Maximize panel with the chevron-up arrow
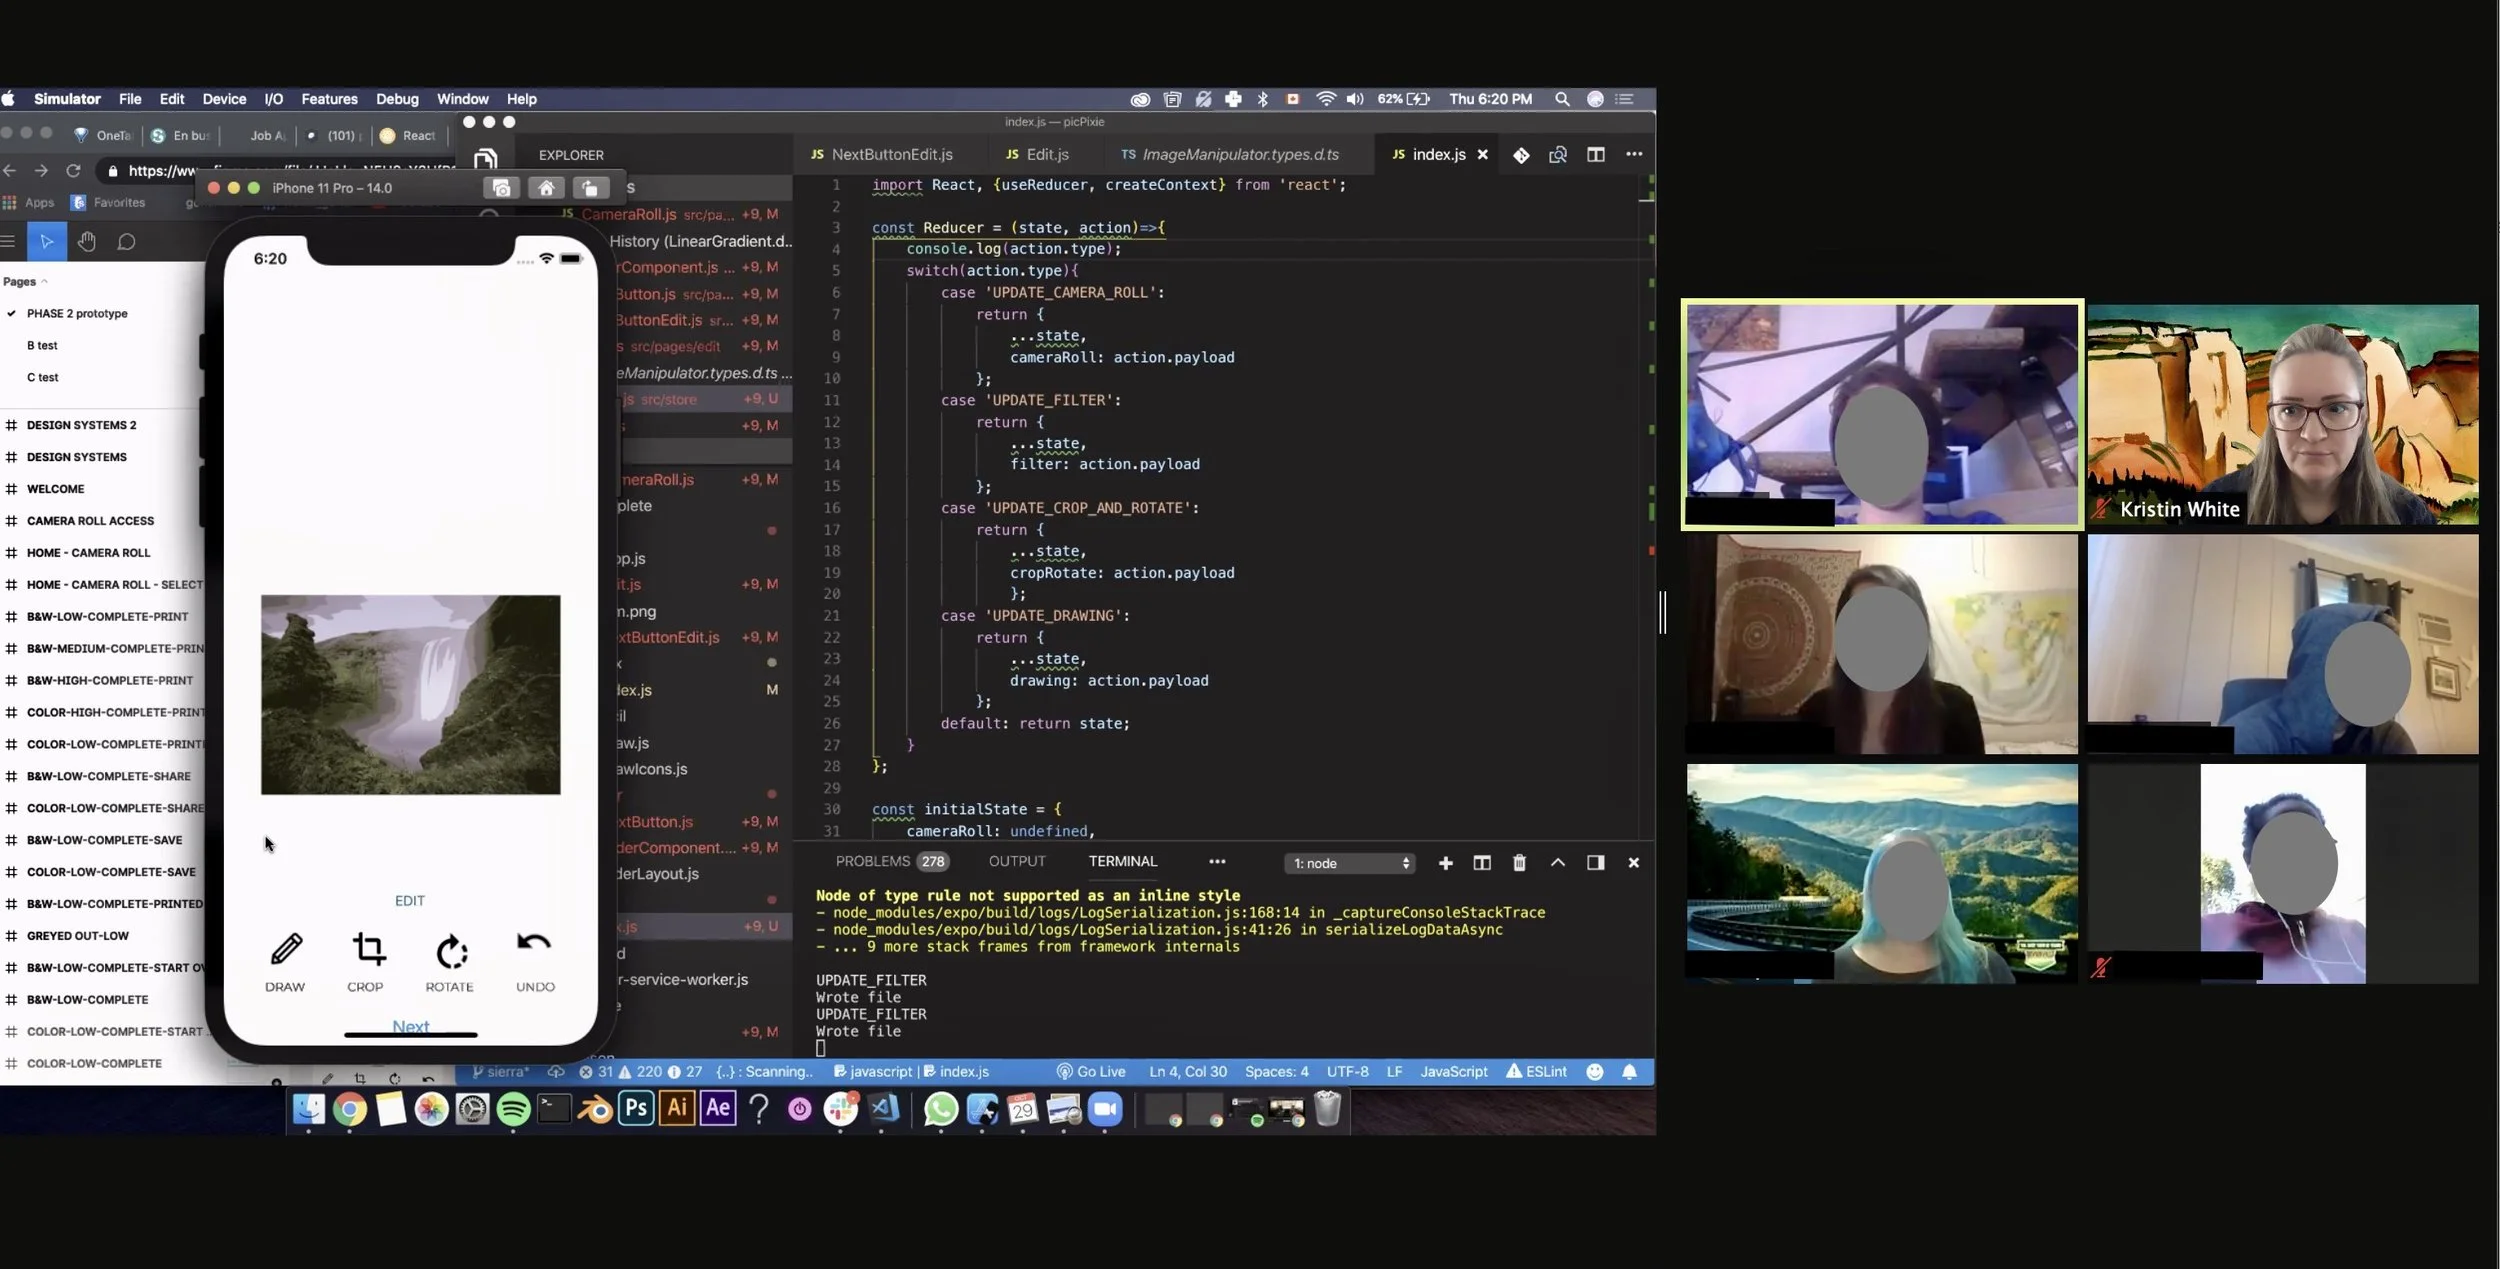 1557,863
